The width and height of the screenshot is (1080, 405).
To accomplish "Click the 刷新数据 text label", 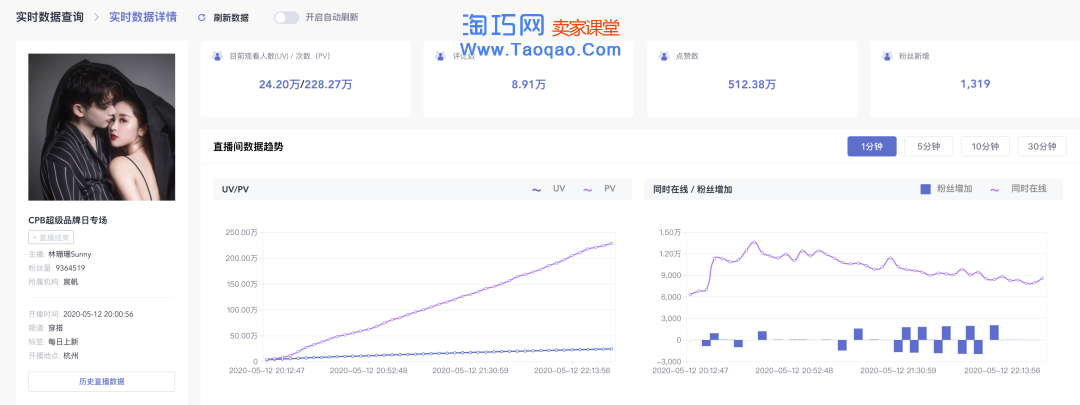I will (231, 18).
